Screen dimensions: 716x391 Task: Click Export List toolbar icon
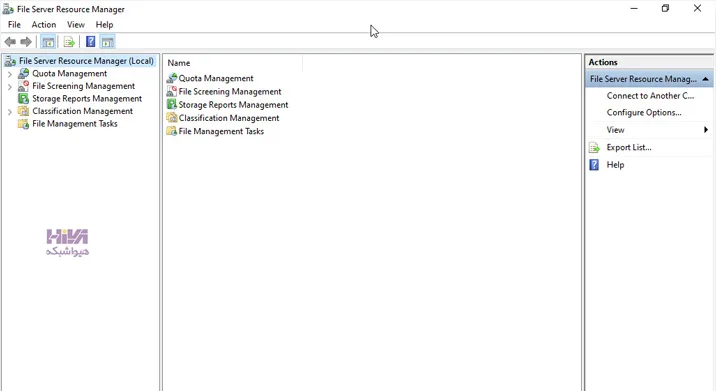click(x=69, y=42)
